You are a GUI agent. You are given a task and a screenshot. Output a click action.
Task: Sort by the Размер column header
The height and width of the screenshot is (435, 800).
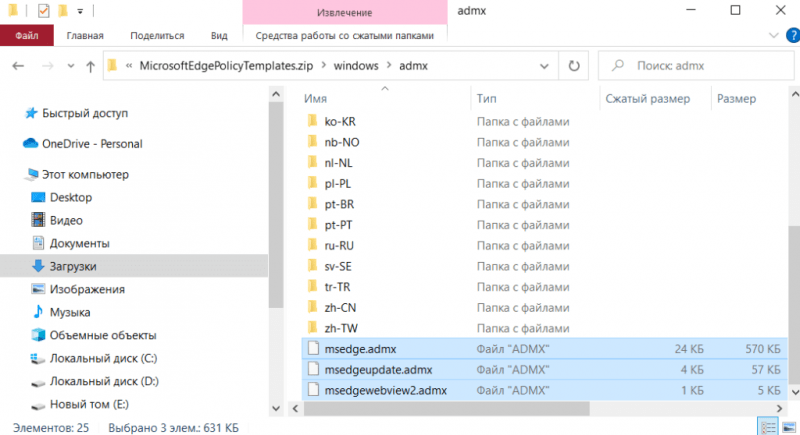[x=736, y=98]
